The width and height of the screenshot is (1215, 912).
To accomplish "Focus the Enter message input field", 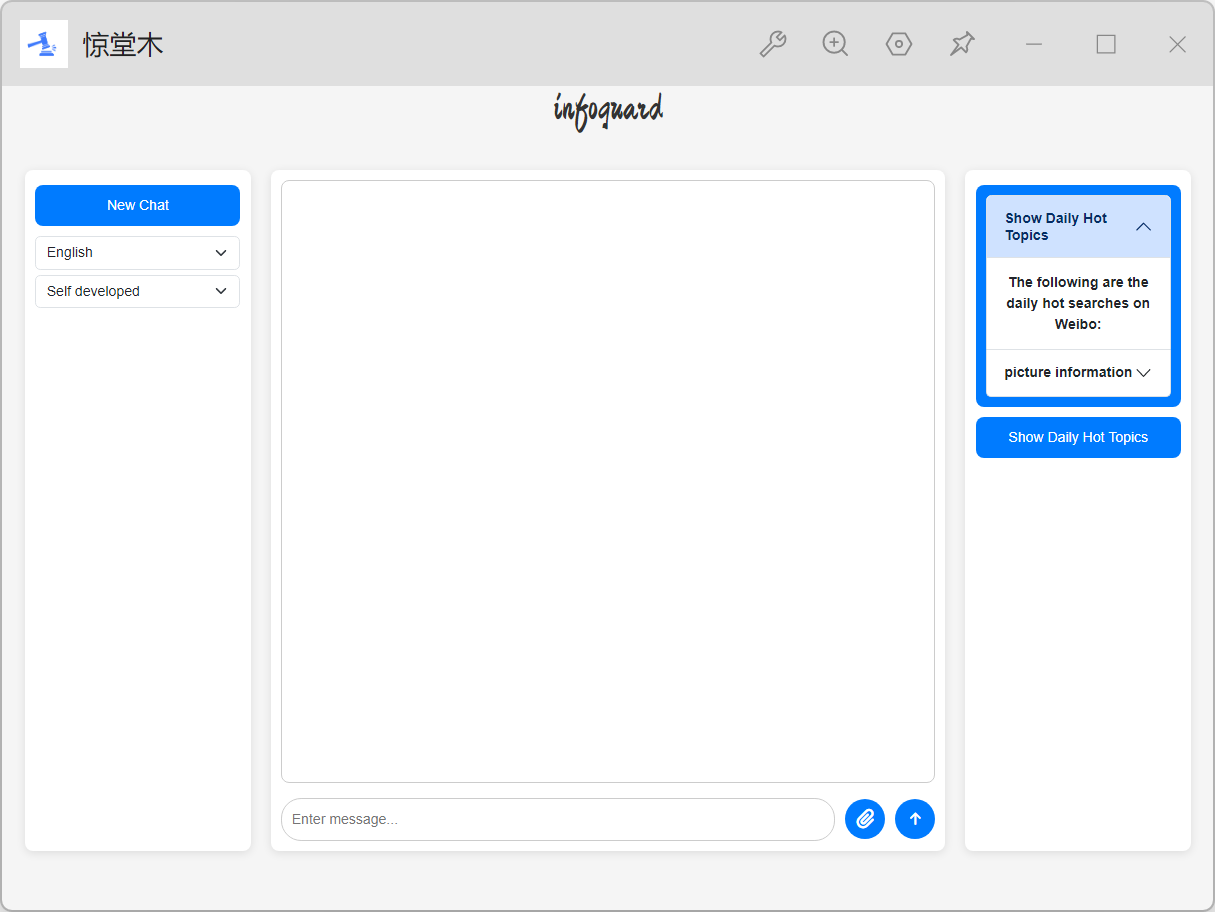I will pos(558,819).
